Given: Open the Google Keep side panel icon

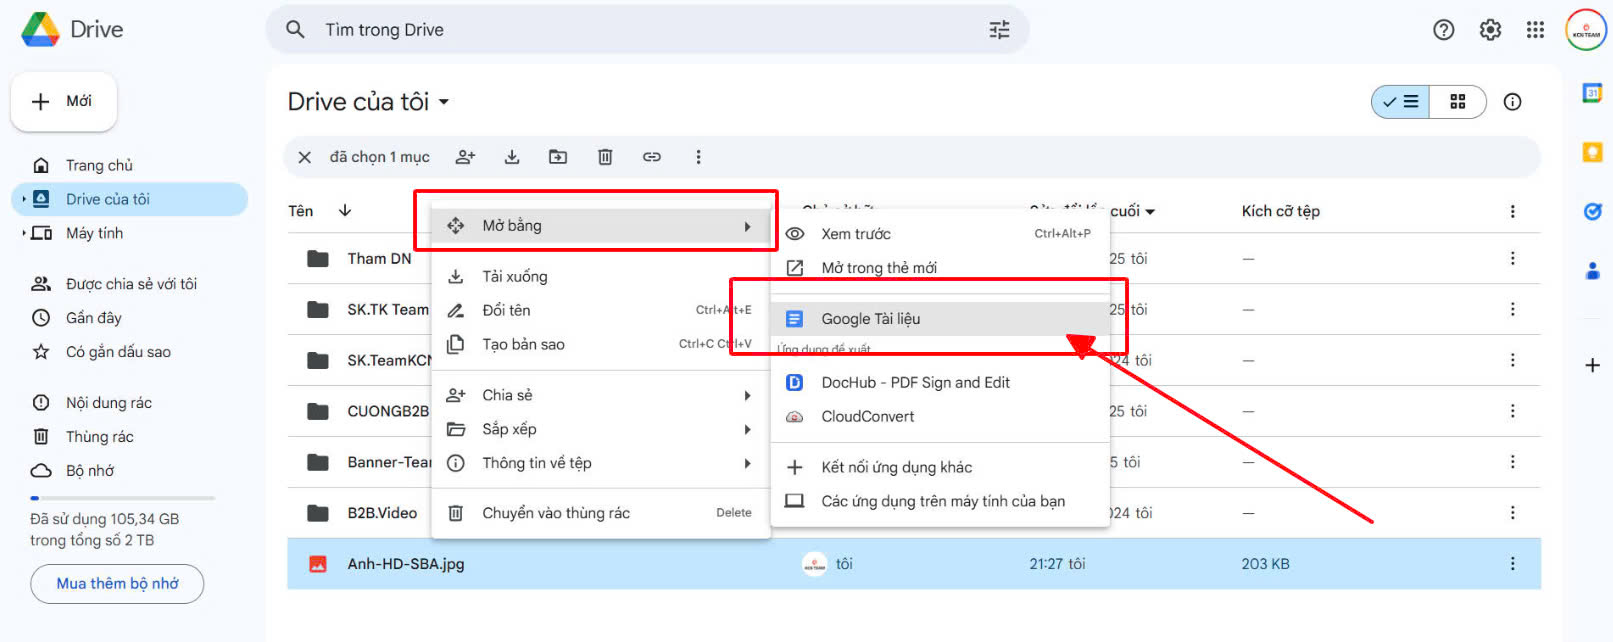Looking at the screenshot, I should pos(1592,152).
